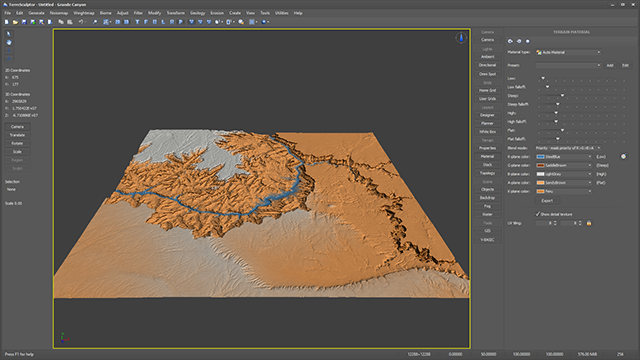
Task: Select the Left view 'L' icon
Action: [163, 22]
